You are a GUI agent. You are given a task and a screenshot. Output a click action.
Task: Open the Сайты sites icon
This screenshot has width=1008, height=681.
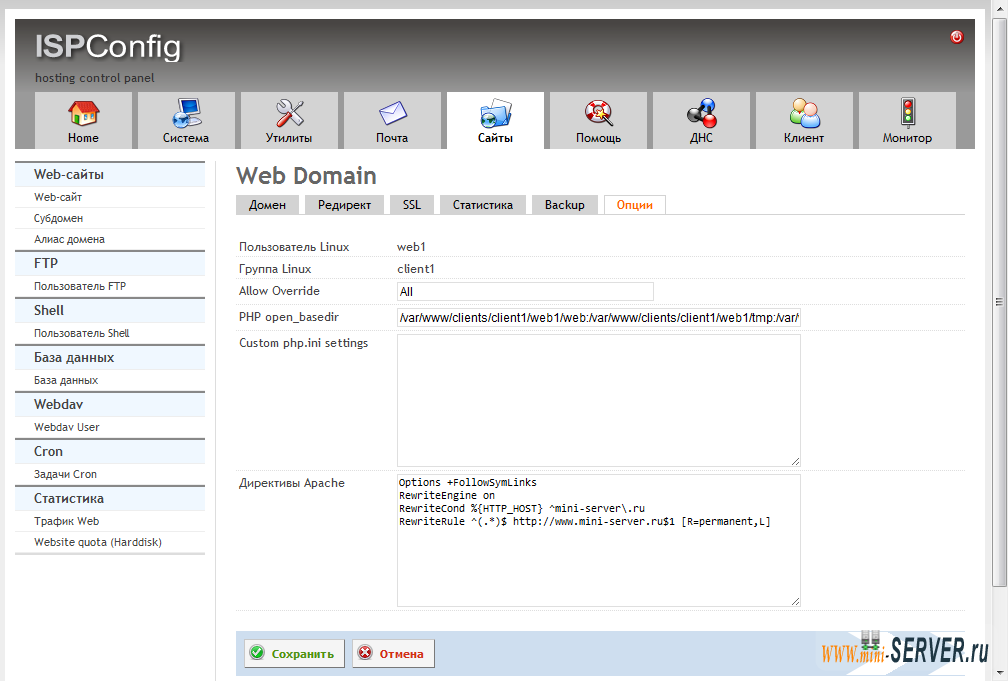[496, 113]
